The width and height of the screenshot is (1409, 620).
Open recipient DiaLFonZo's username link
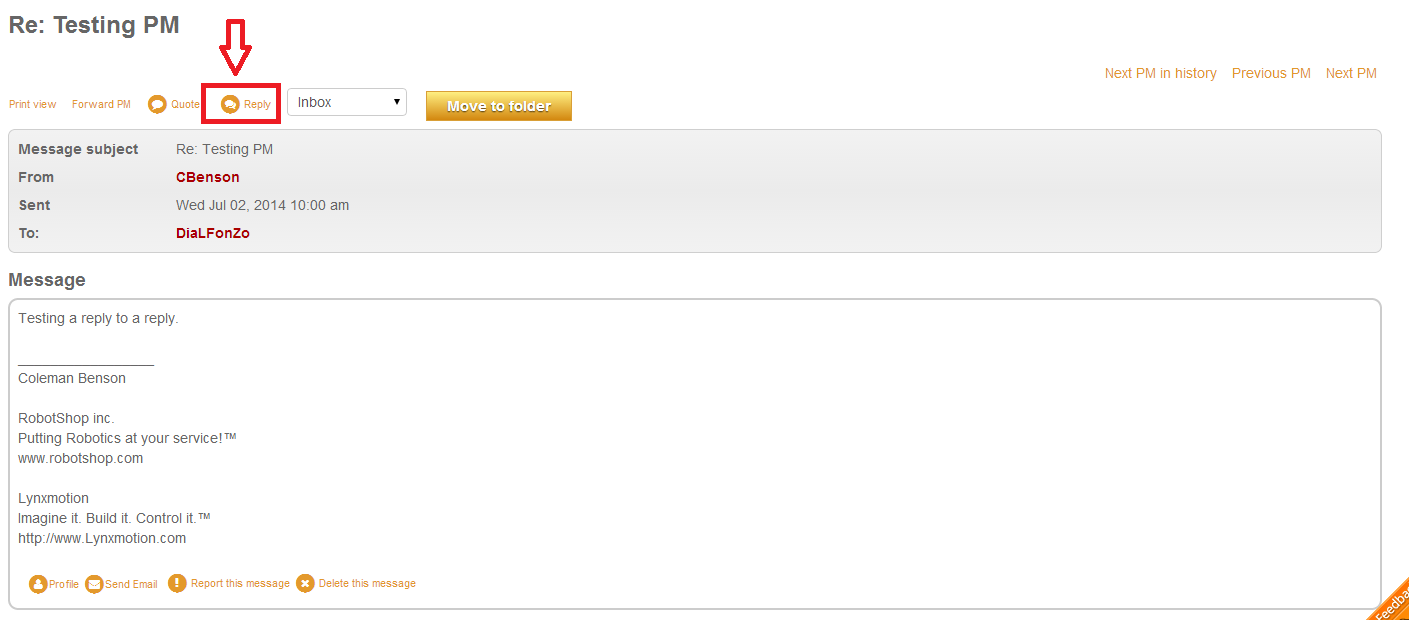(213, 233)
